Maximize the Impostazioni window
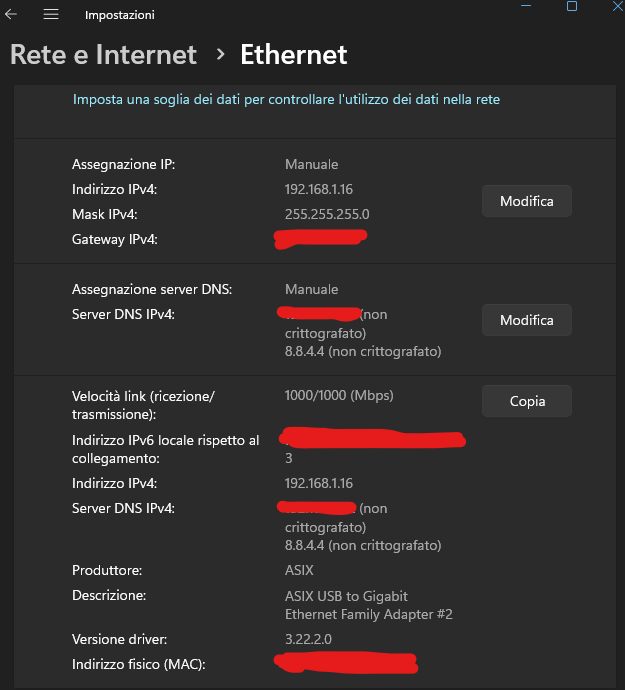Image resolution: width=625 pixels, height=690 pixels. [572, 6]
